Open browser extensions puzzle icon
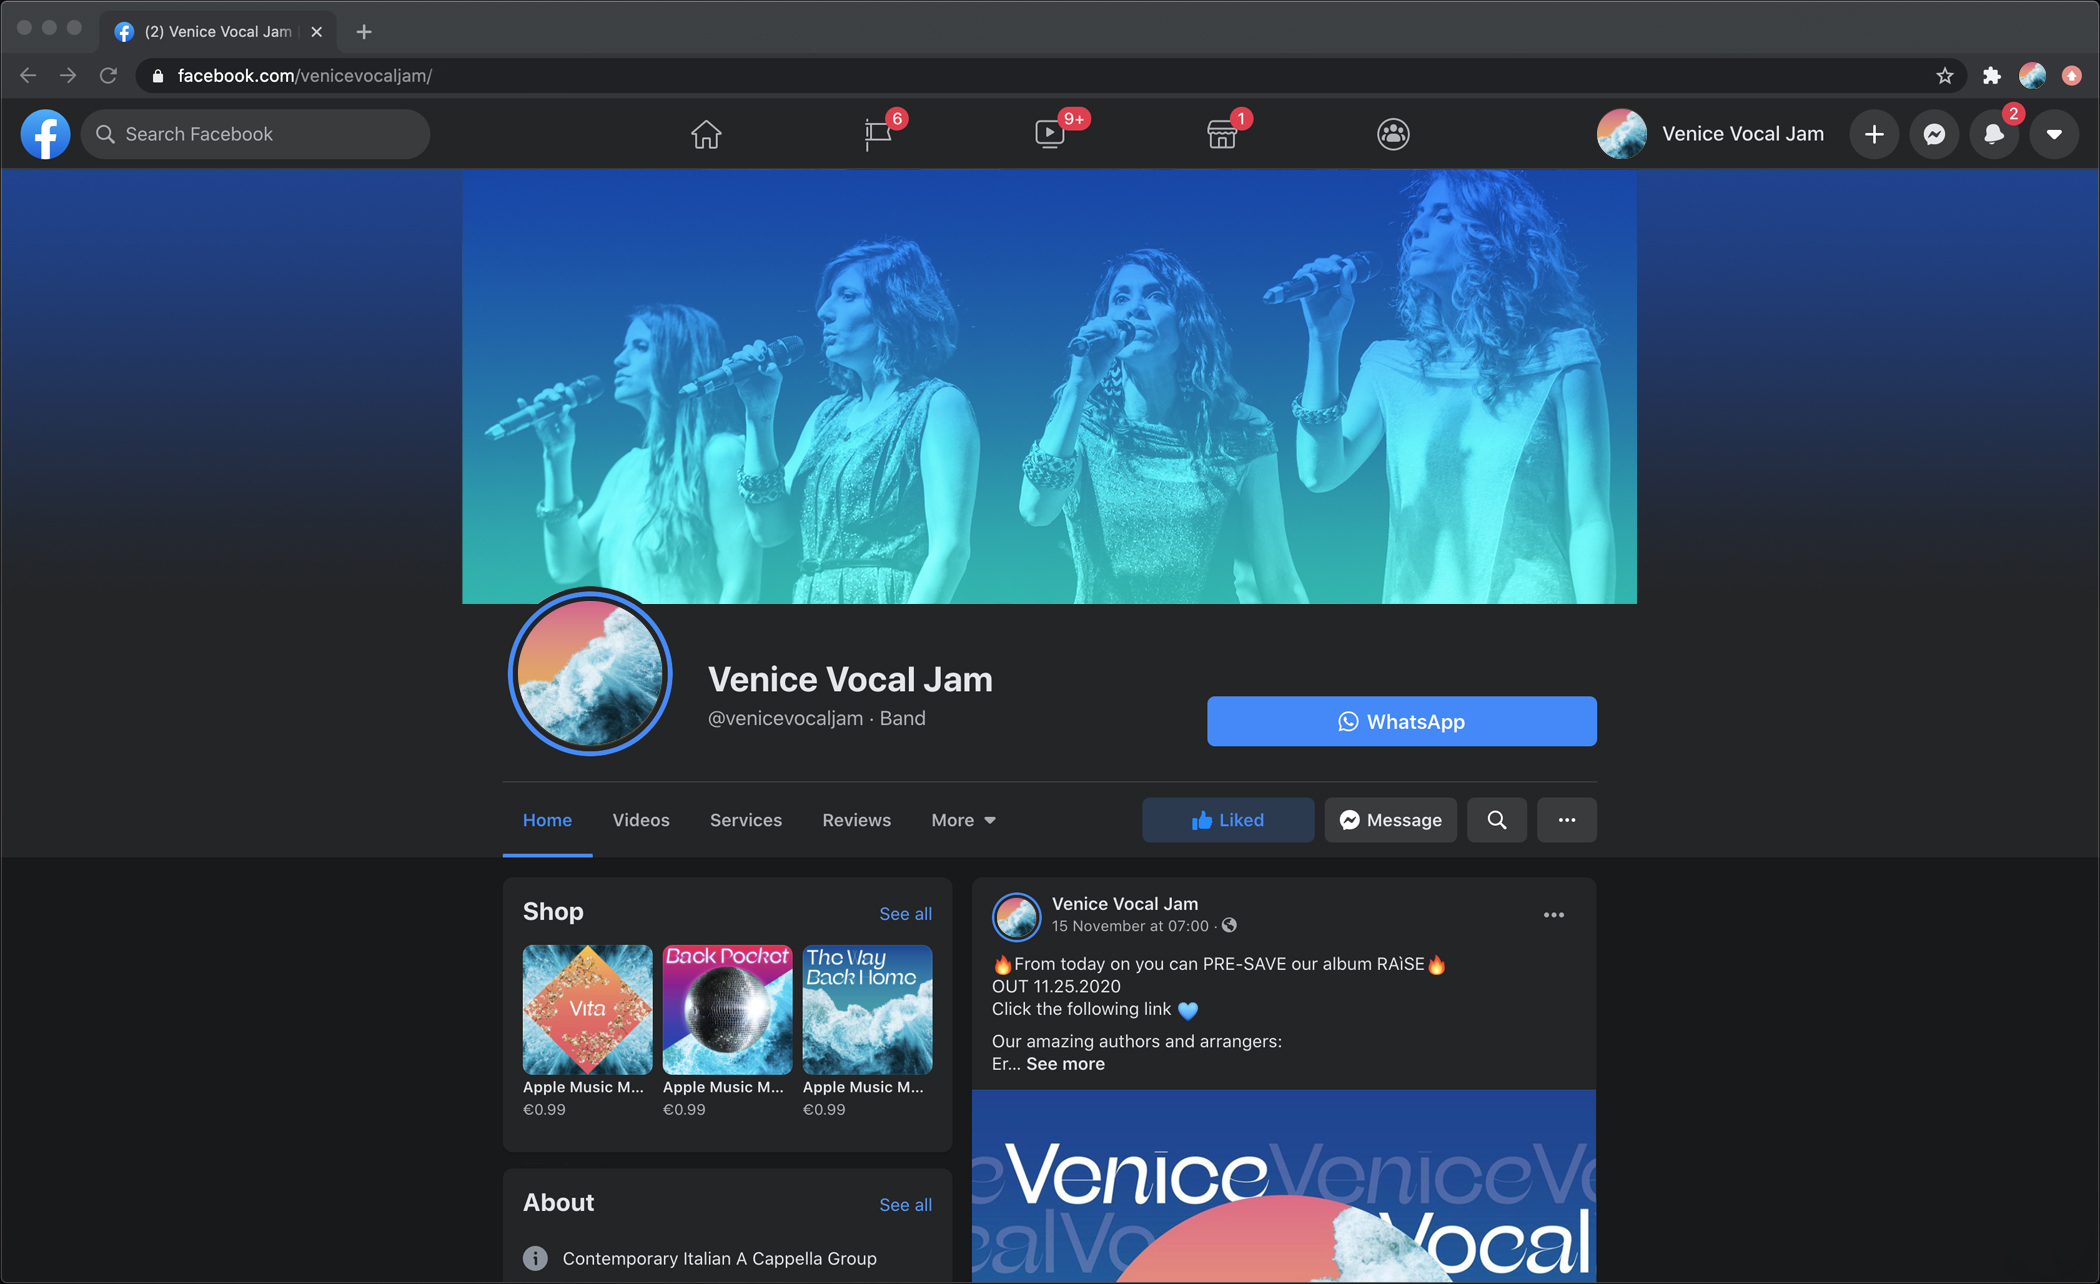The image size is (2100, 1284). click(1991, 76)
